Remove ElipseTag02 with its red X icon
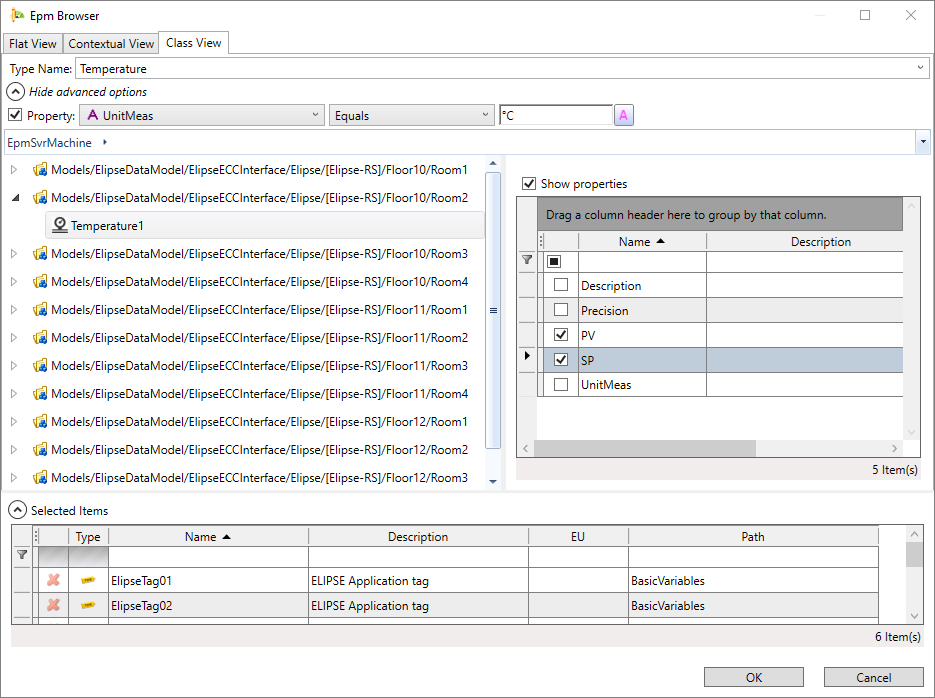Image resolution: width=935 pixels, height=698 pixels. [53, 605]
